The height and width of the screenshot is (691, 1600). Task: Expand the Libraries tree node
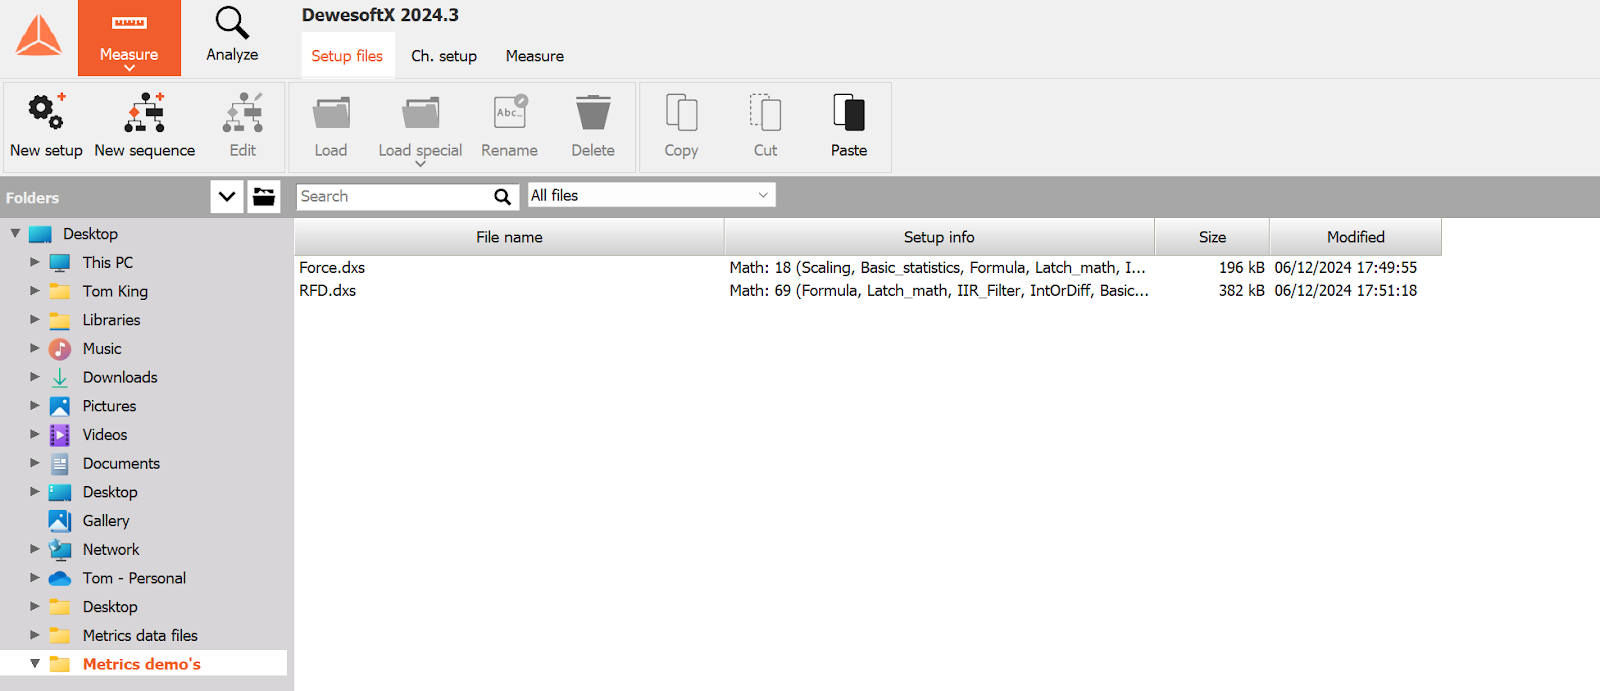pyautogui.click(x=35, y=320)
